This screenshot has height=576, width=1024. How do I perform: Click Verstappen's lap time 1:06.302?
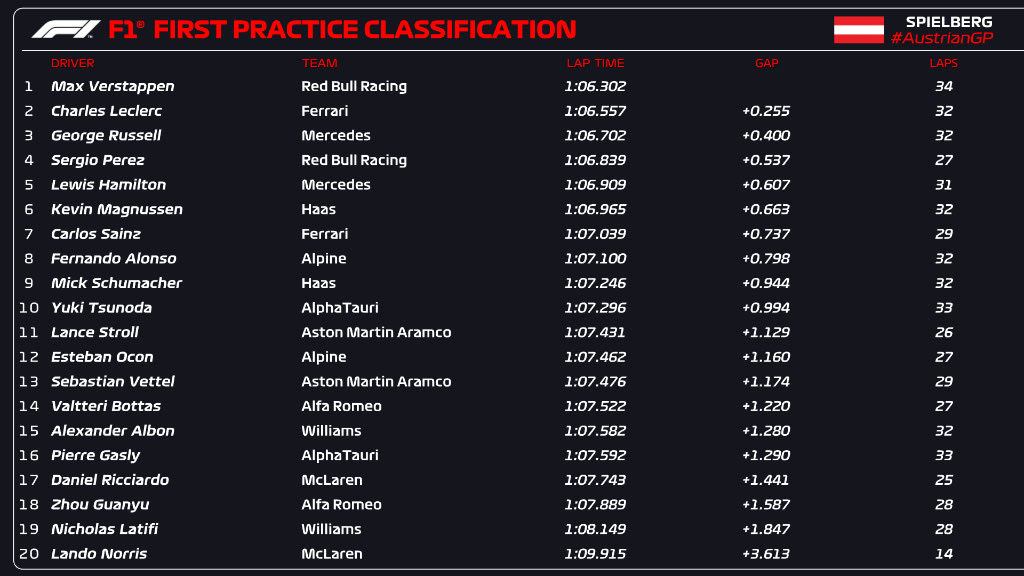tap(594, 86)
